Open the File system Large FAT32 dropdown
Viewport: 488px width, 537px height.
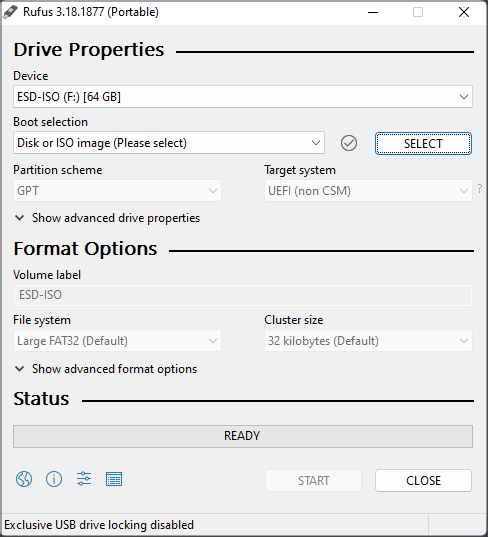pos(117,341)
